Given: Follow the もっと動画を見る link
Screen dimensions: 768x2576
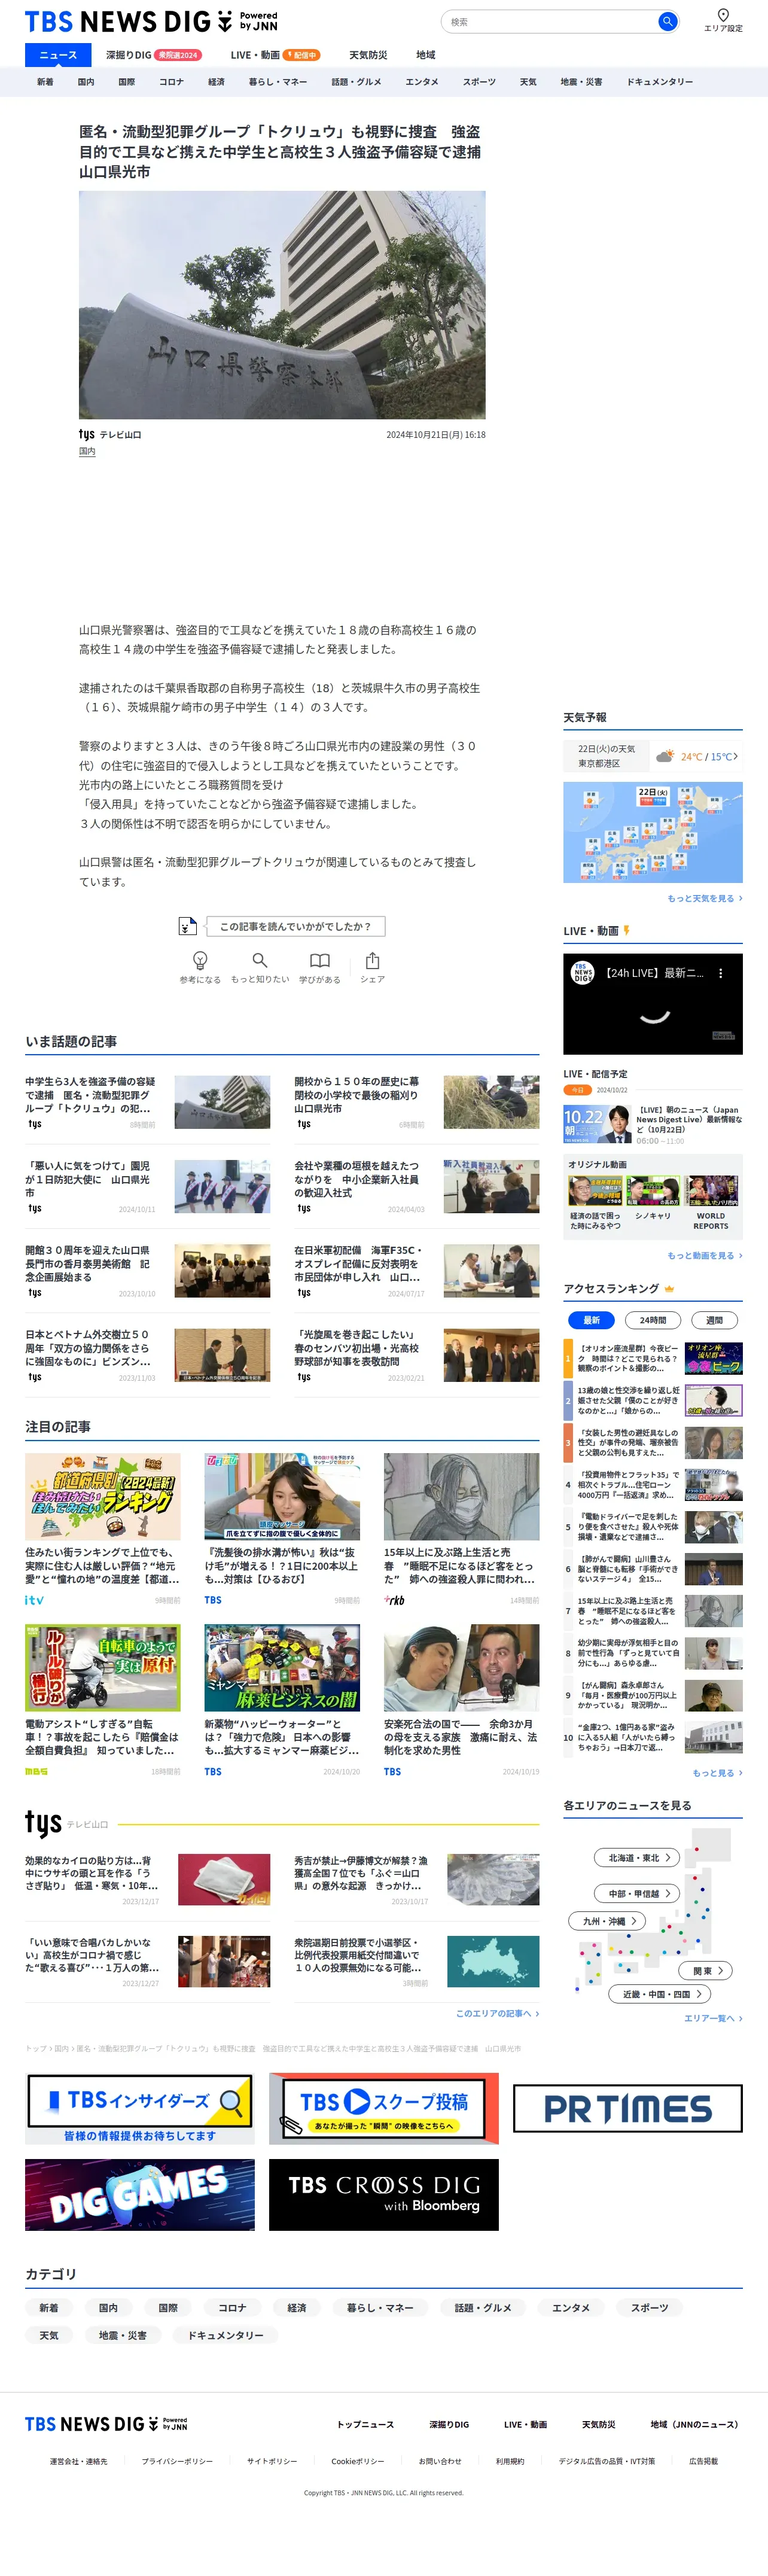Looking at the screenshot, I should (705, 1256).
